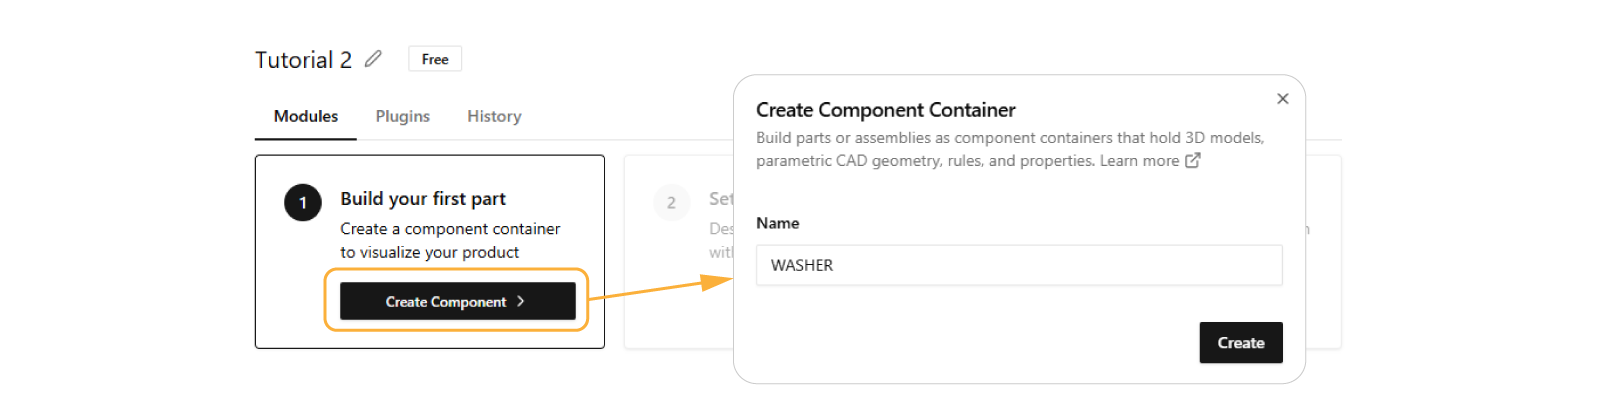The image size is (1600, 400).
Task: Click the chevron arrow on Create Component
Action: (x=521, y=301)
